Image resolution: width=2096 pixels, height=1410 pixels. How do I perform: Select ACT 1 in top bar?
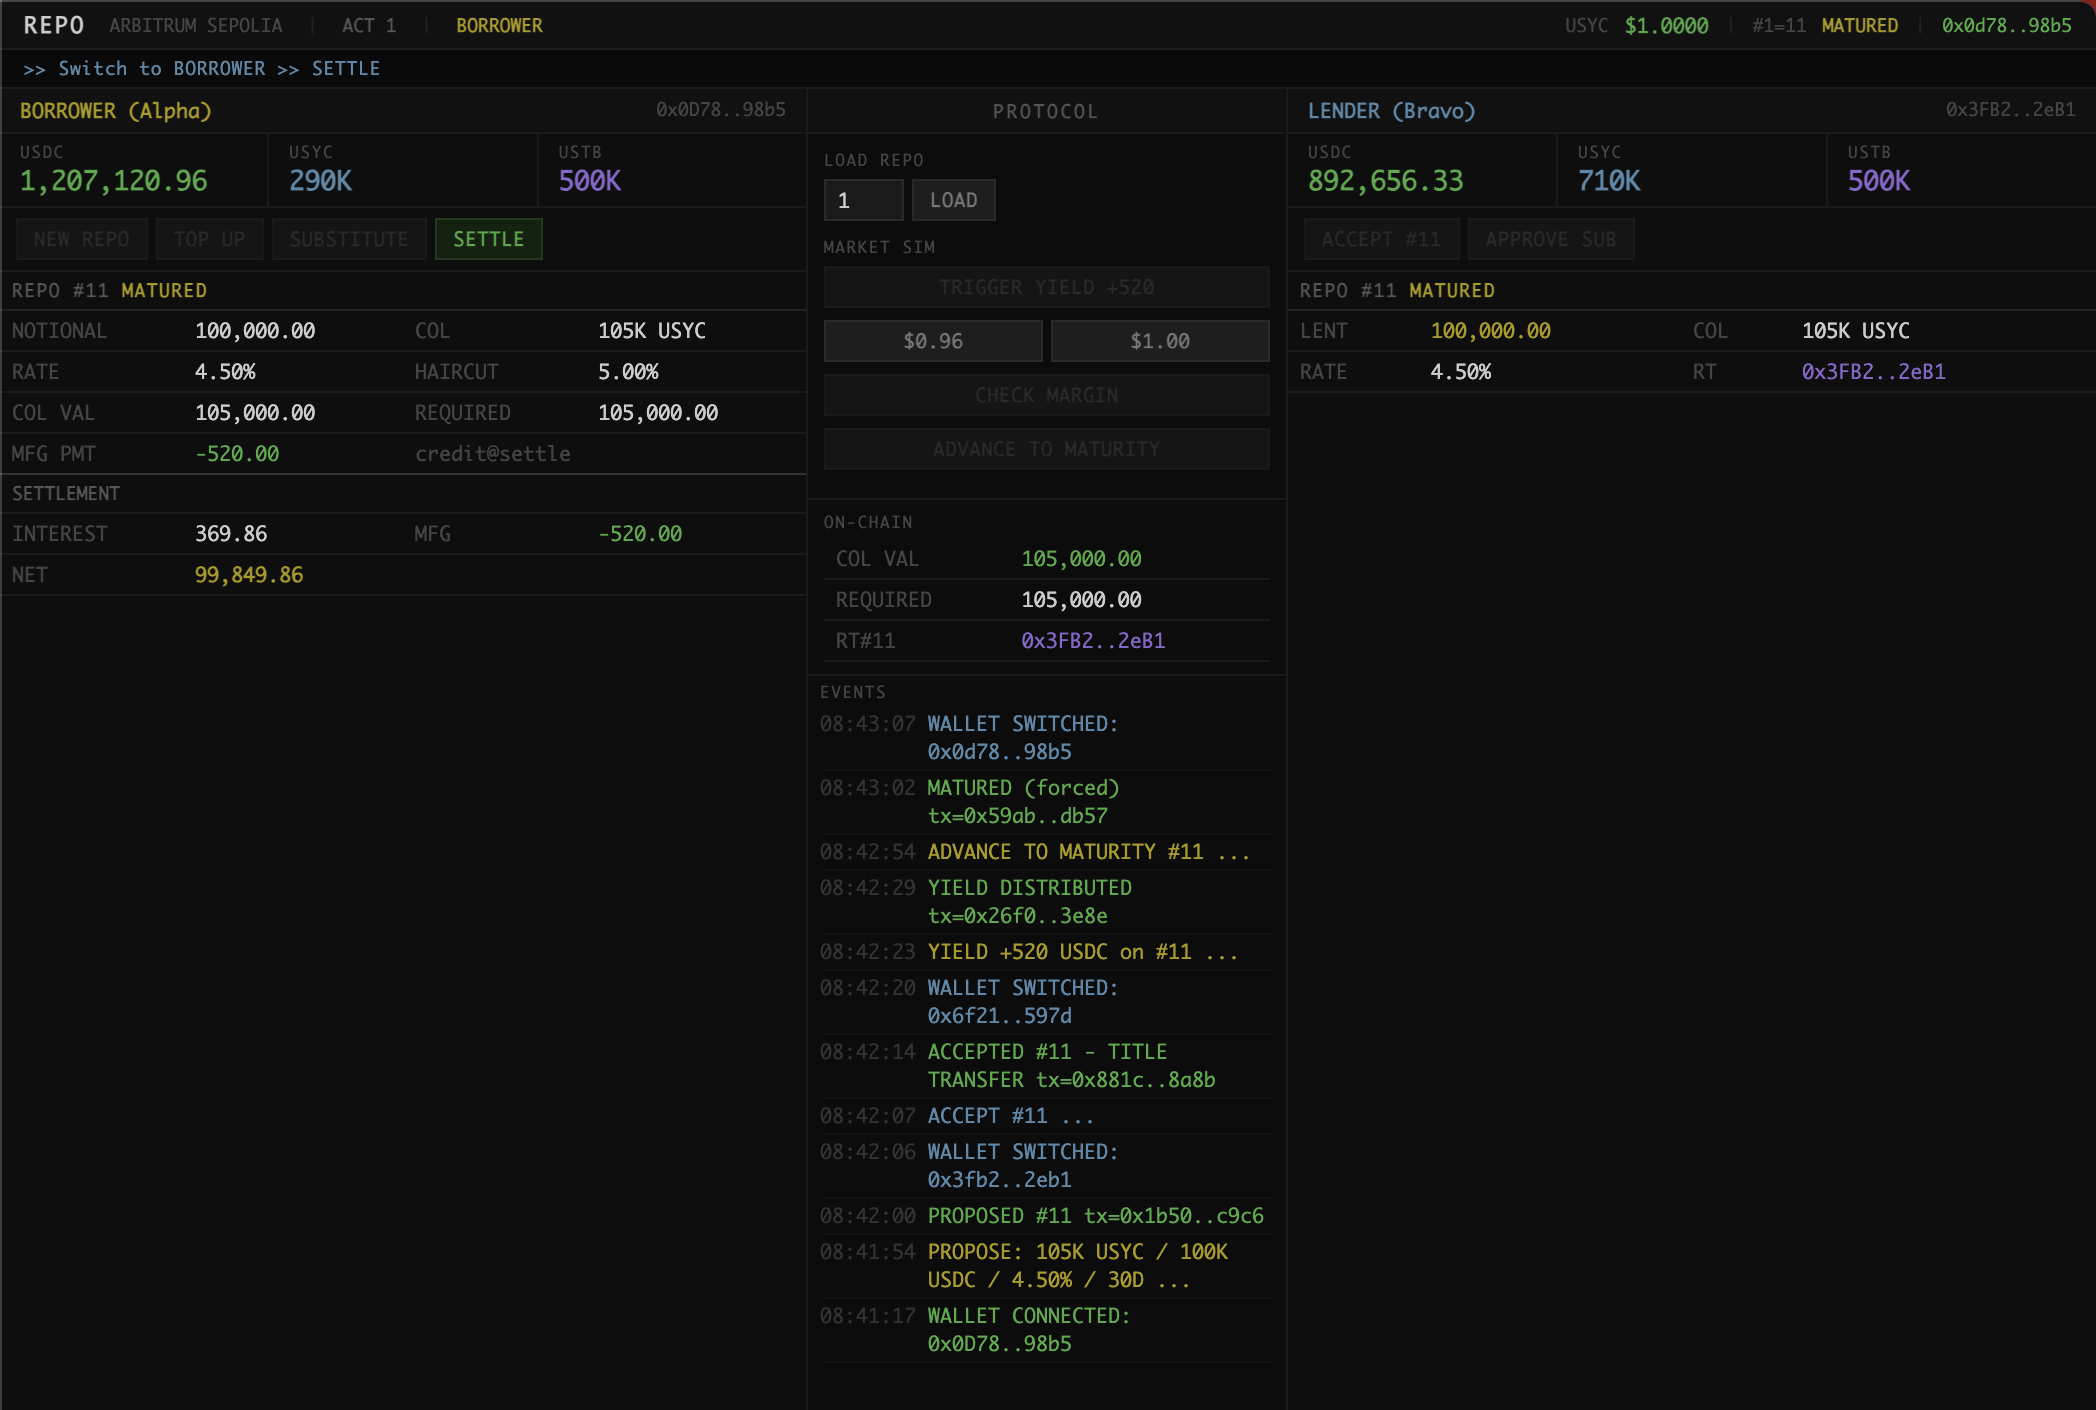point(368,25)
